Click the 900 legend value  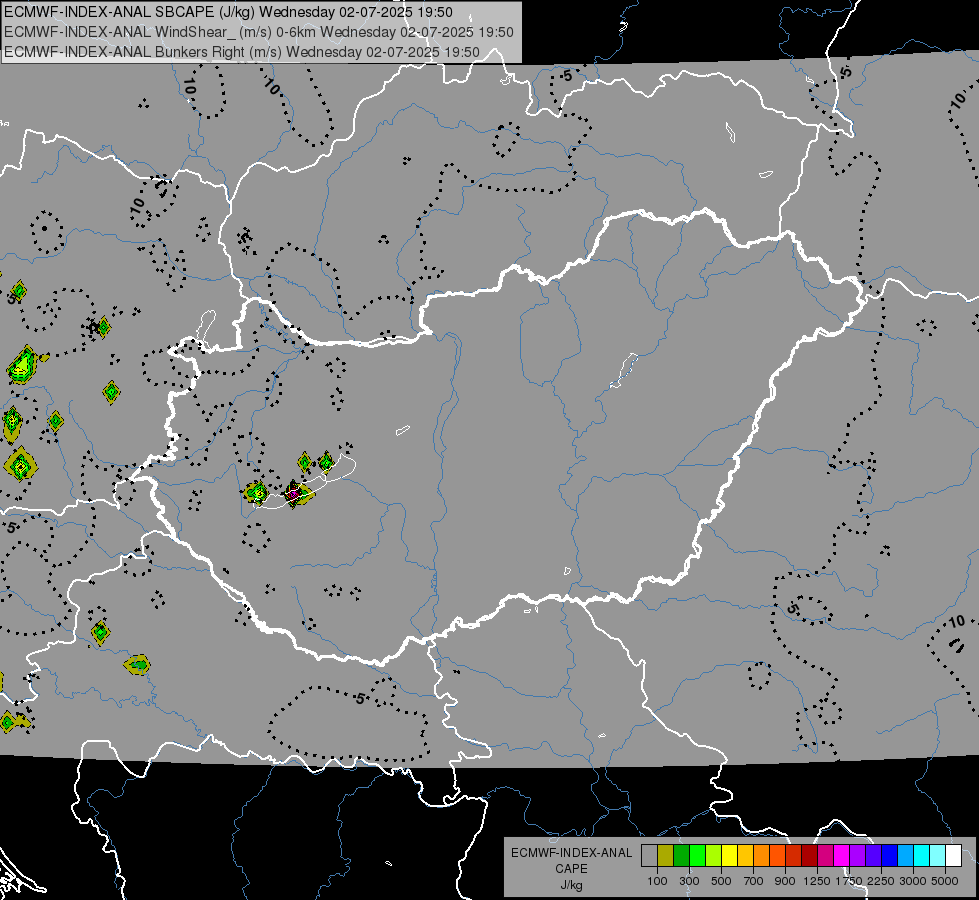tap(785, 881)
